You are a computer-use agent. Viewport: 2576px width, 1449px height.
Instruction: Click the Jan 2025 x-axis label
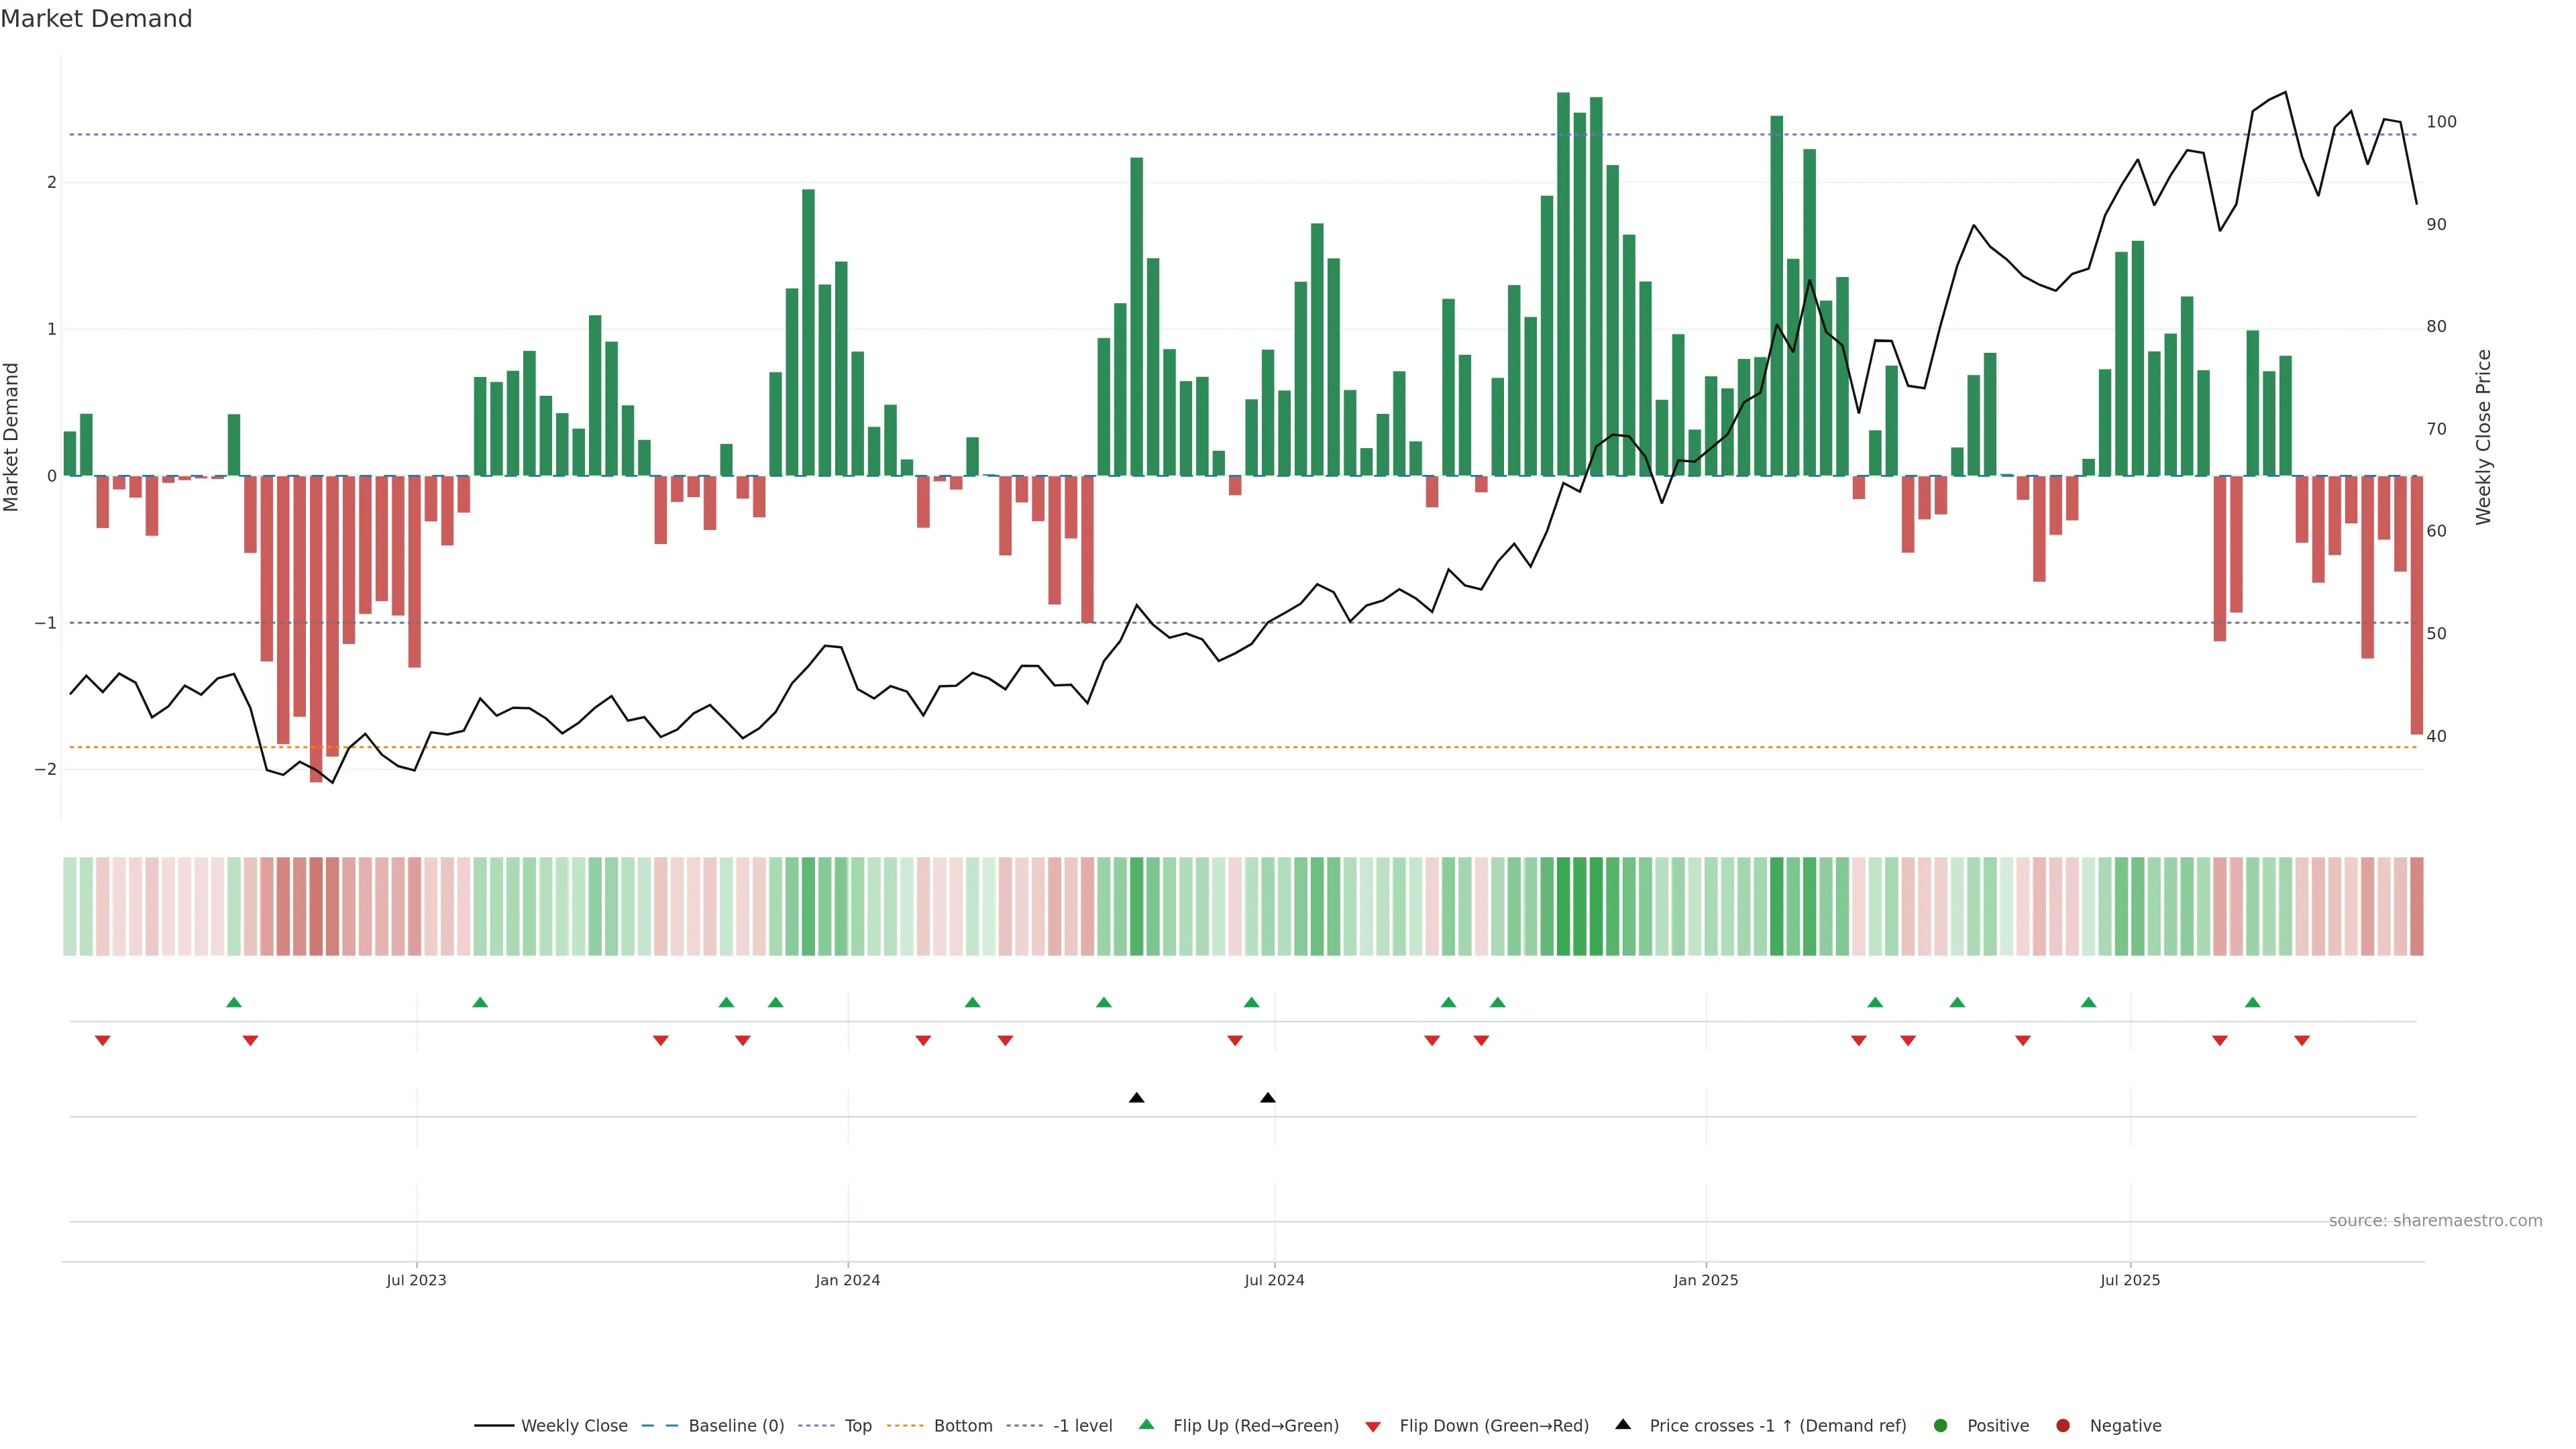click(x=1706, y=1281)
